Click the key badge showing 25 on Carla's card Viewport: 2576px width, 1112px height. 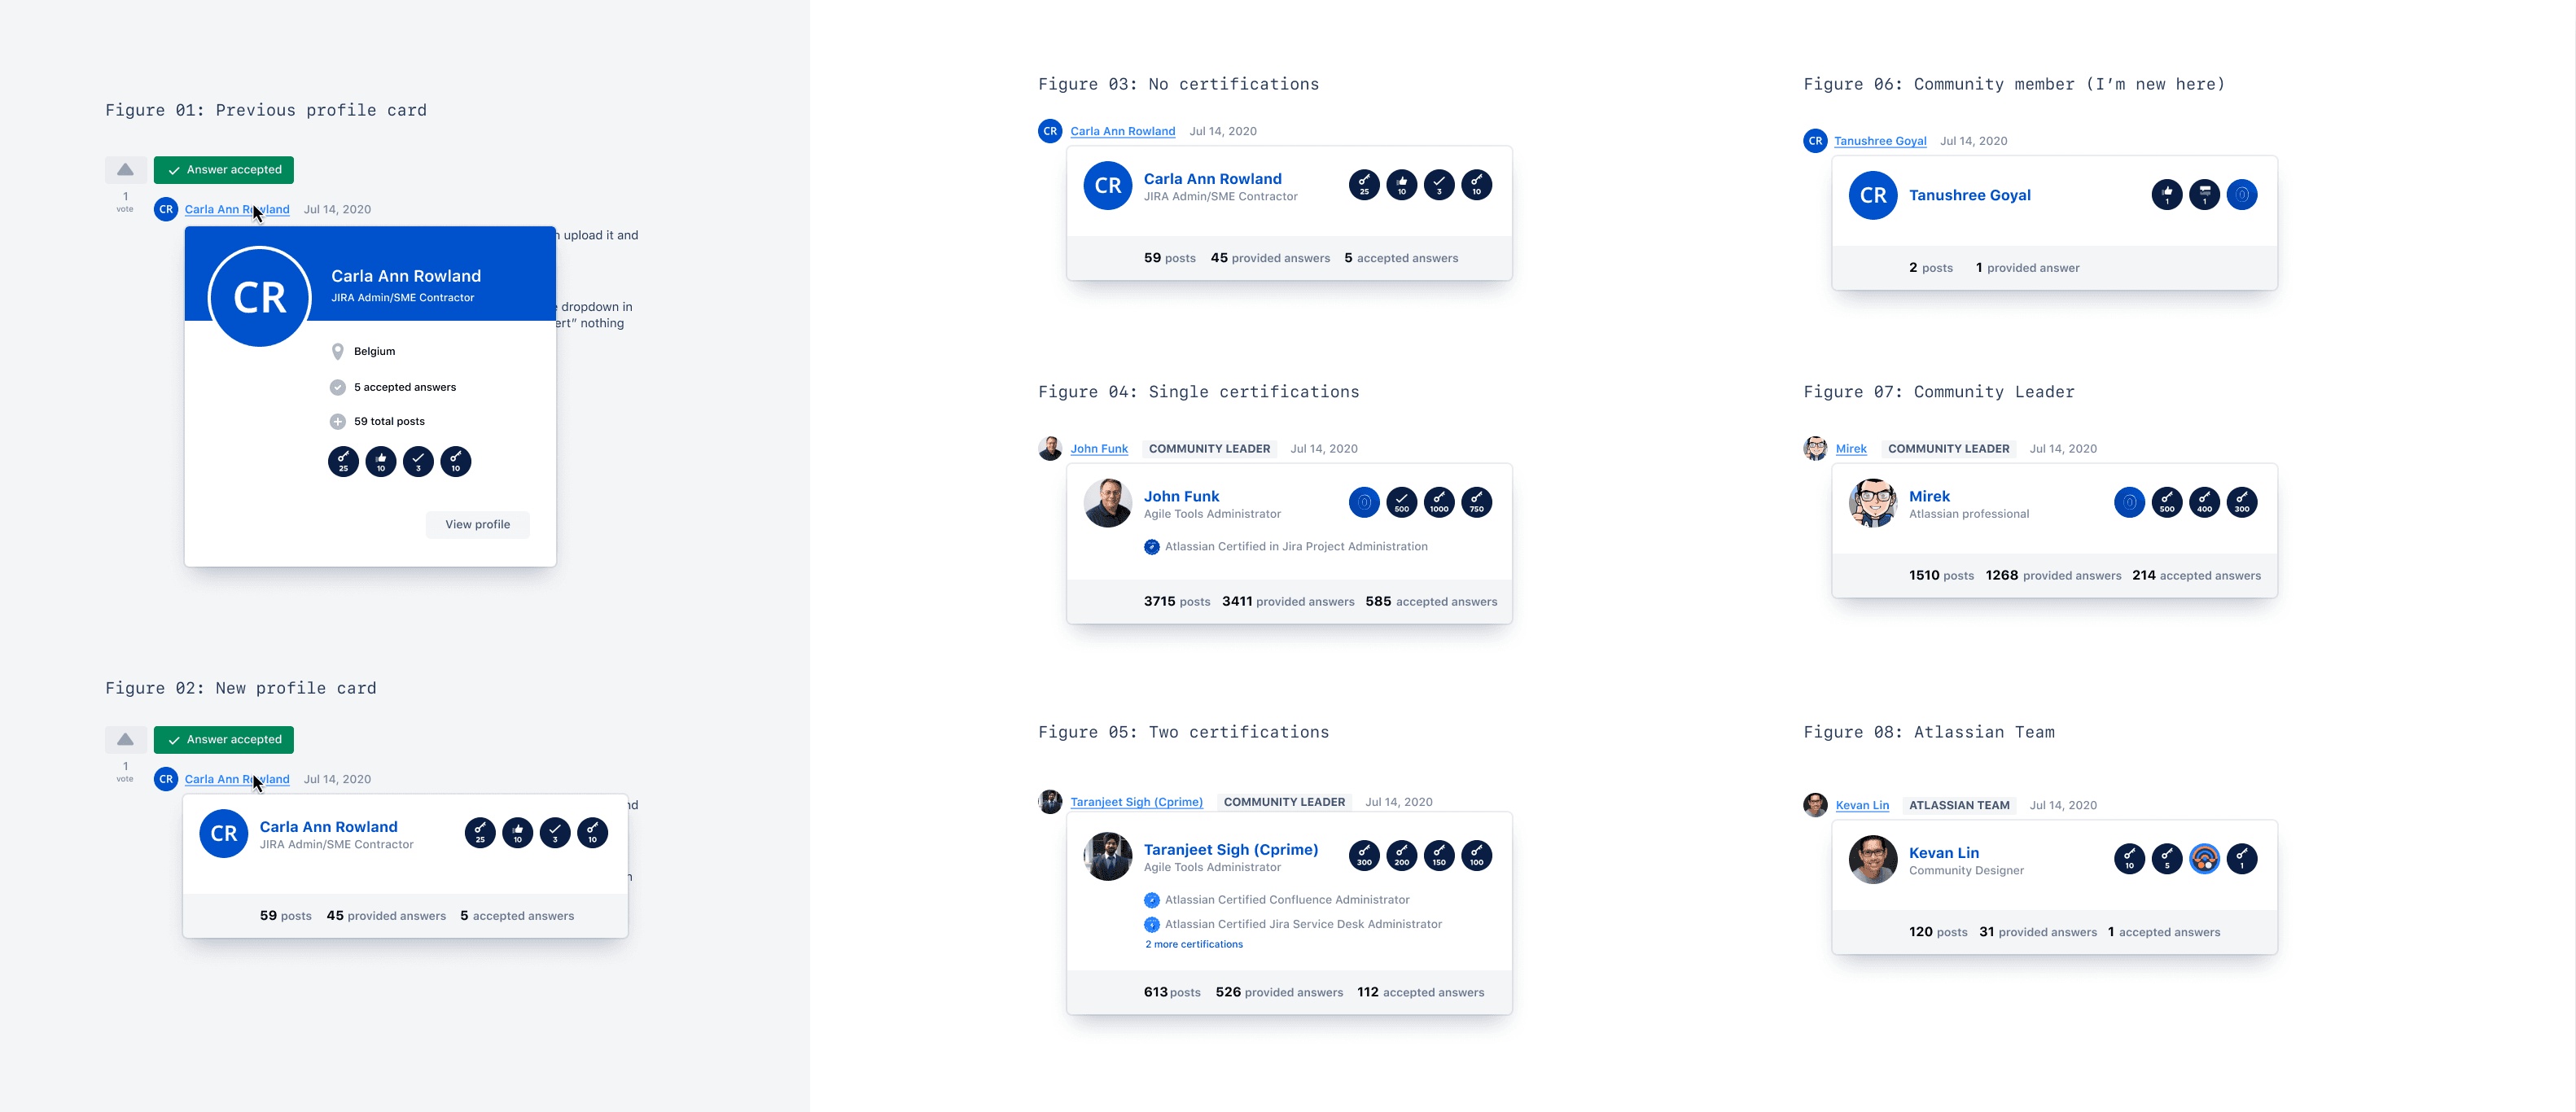1364,185
